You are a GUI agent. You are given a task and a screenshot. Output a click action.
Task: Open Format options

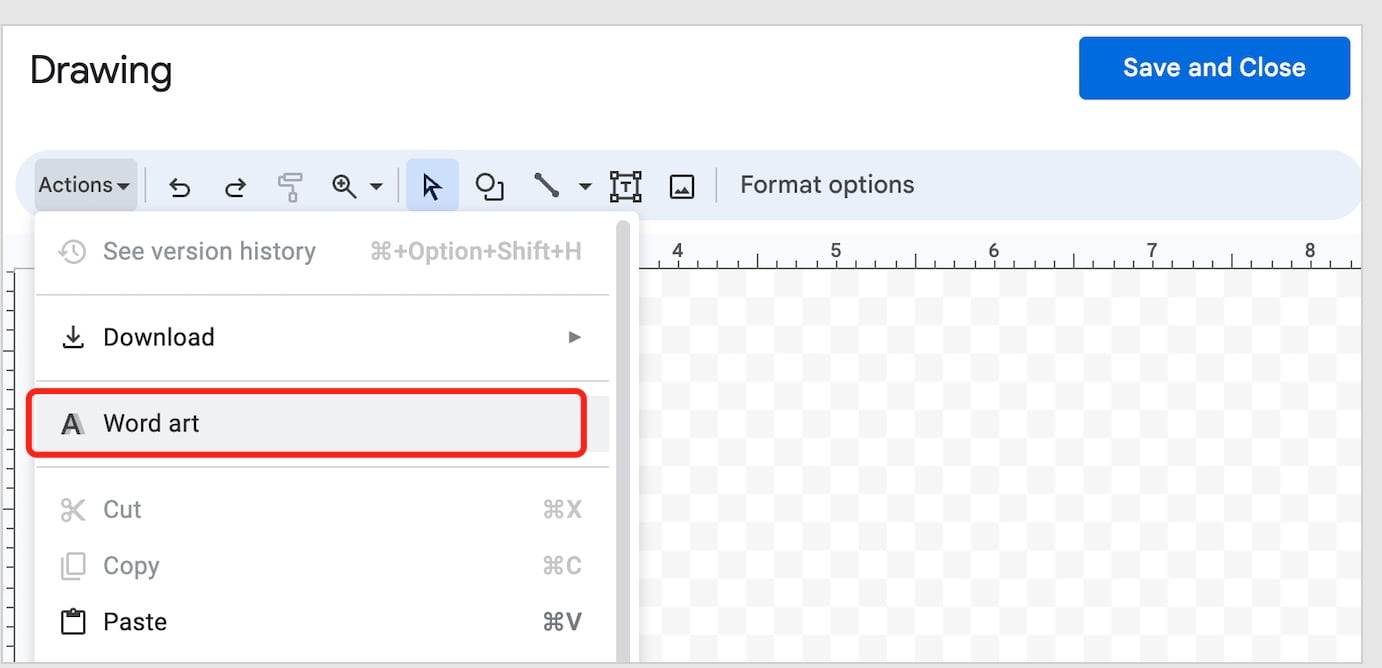(x=827, y=185)
